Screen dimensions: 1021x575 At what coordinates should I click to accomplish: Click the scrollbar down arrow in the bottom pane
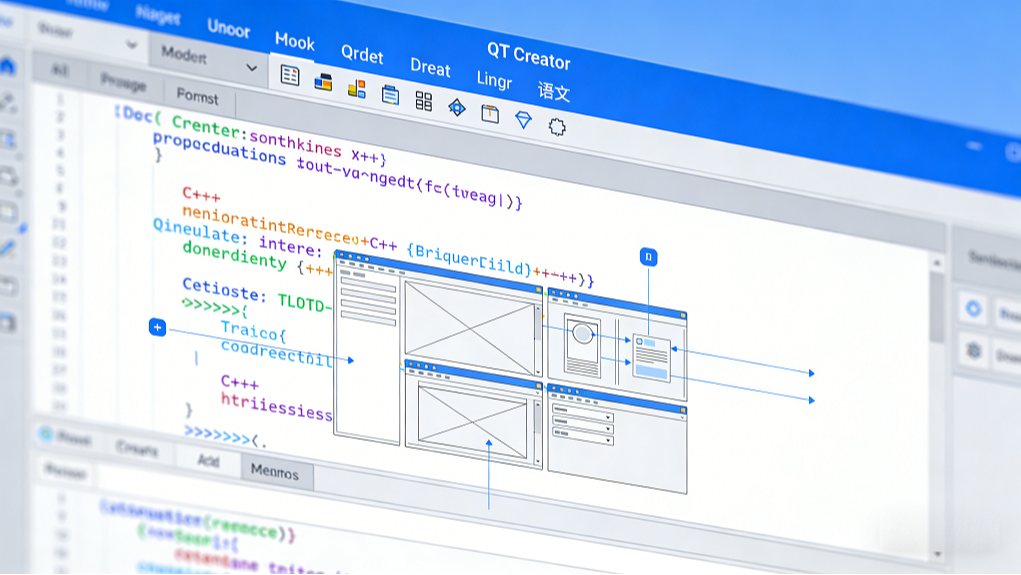[x=938, y=554]
